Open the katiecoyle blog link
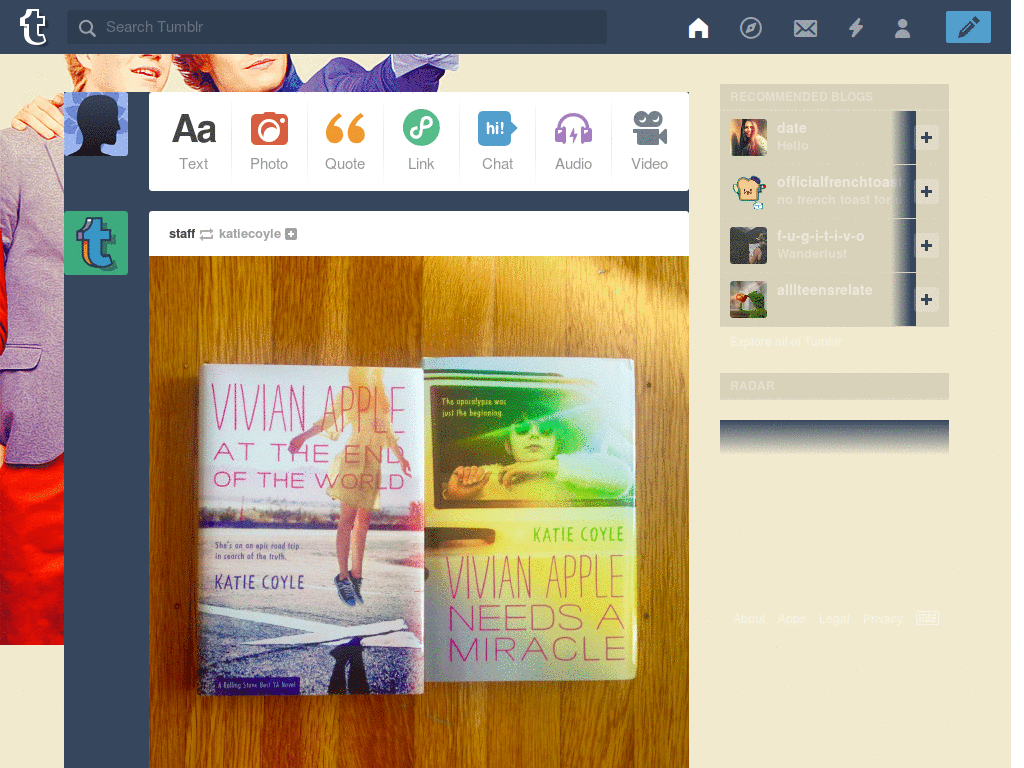 pos(249,234)
